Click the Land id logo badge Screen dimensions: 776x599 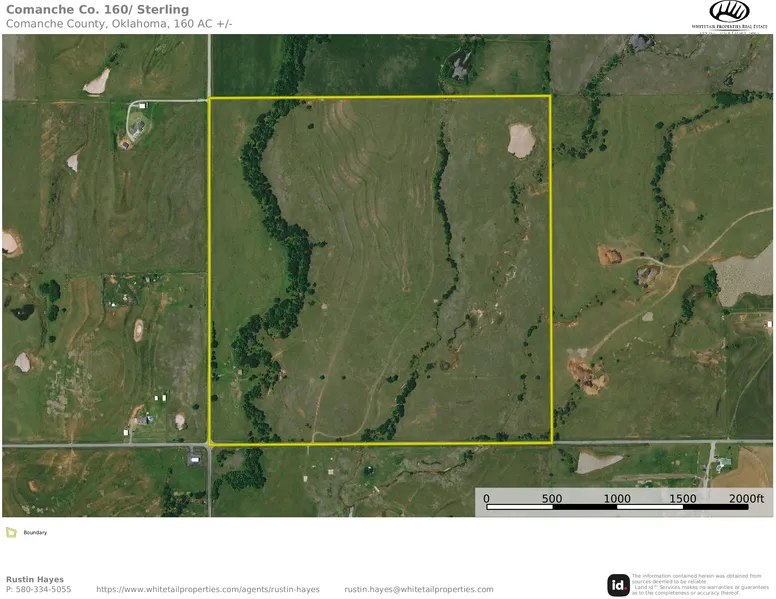[x=618, y=584]
